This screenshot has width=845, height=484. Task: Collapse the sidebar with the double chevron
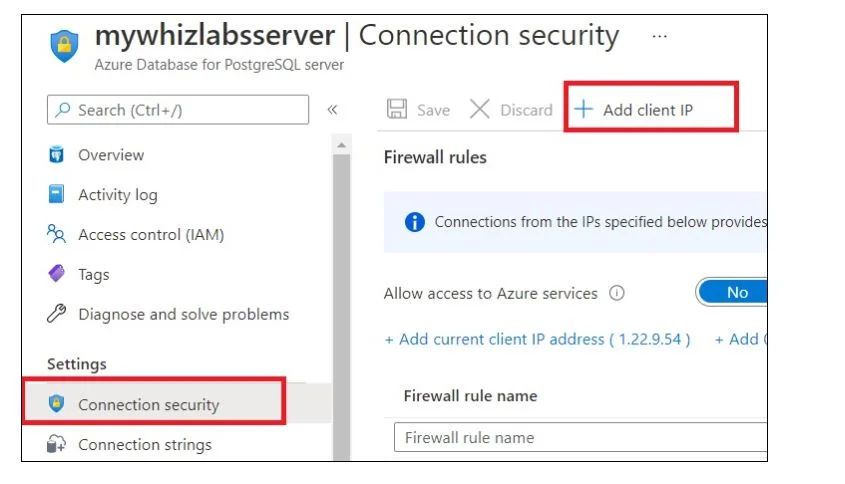(x=332, y=110)
